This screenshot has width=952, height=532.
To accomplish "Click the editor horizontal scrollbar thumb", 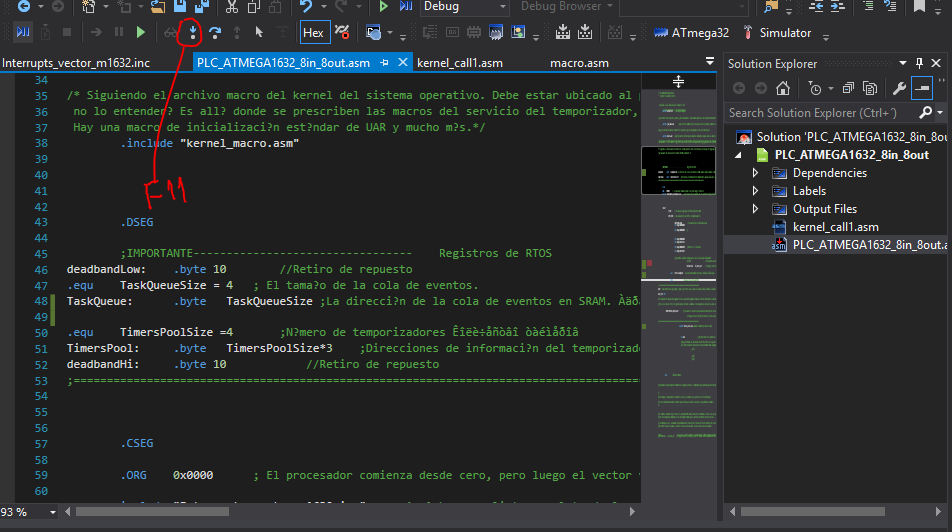I will [x=152, y=512].
